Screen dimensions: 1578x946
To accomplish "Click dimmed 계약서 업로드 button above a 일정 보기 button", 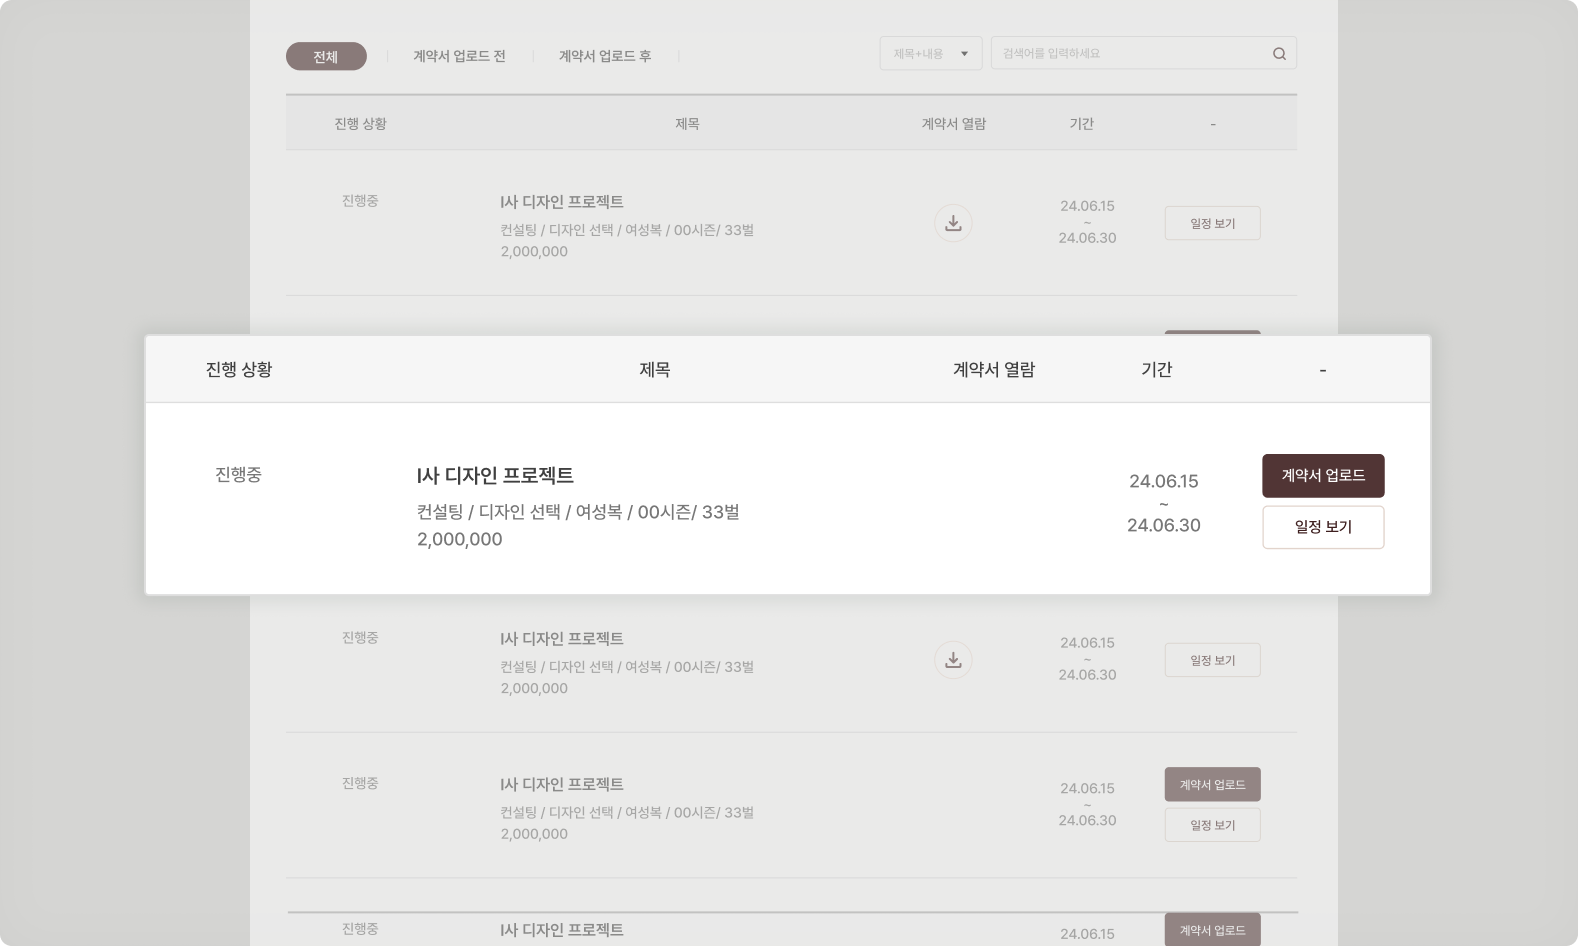I will click(x=1212, y=784).
